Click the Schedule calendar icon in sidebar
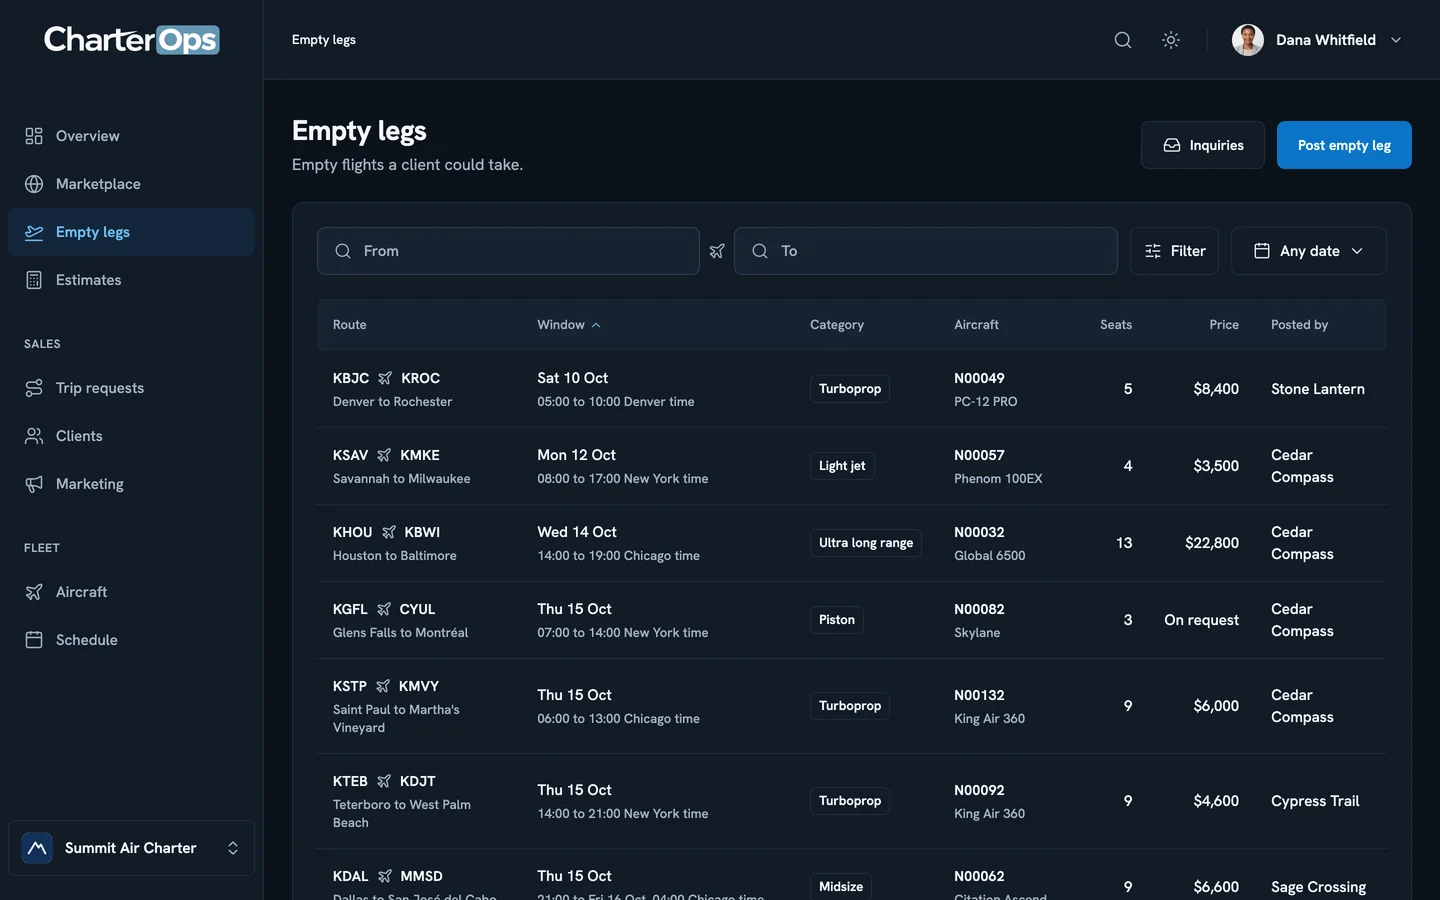Image resolution: width=1440 pixels, height=900 pixels. click(34, 640)
